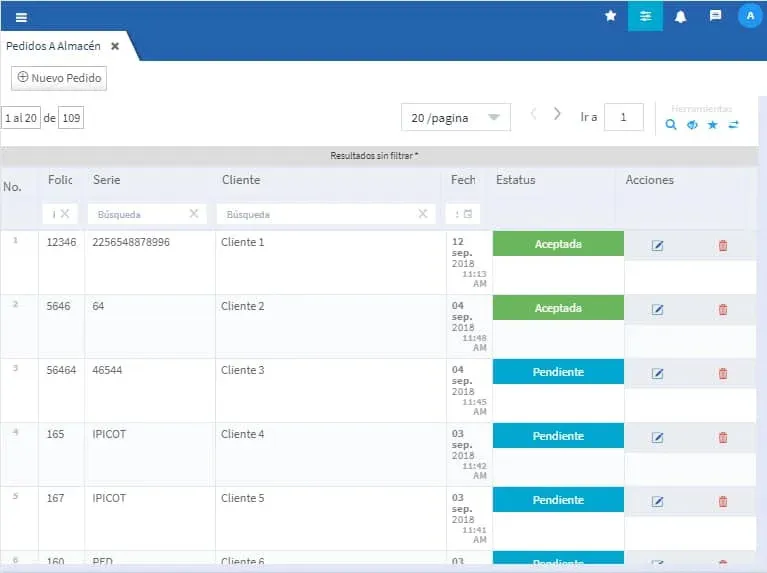This screenshot has height=573, width=767.
Task: Edit the Cliente 1 order
Action: click(x=657, y=246)
